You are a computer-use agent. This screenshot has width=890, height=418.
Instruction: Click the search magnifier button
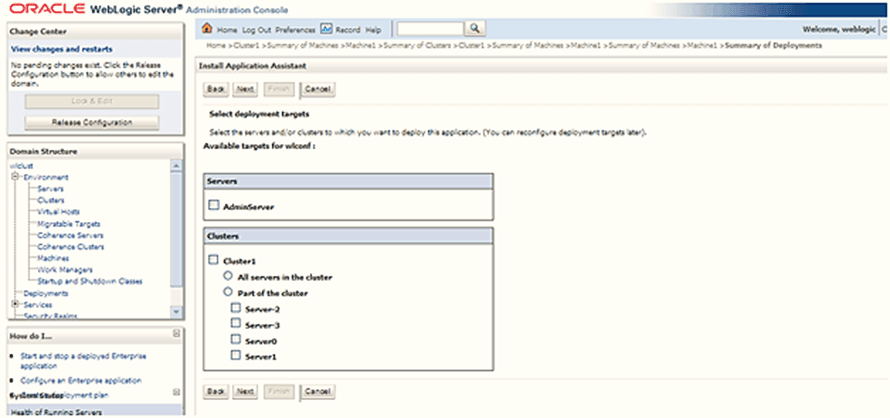click(x=473, y=28)
